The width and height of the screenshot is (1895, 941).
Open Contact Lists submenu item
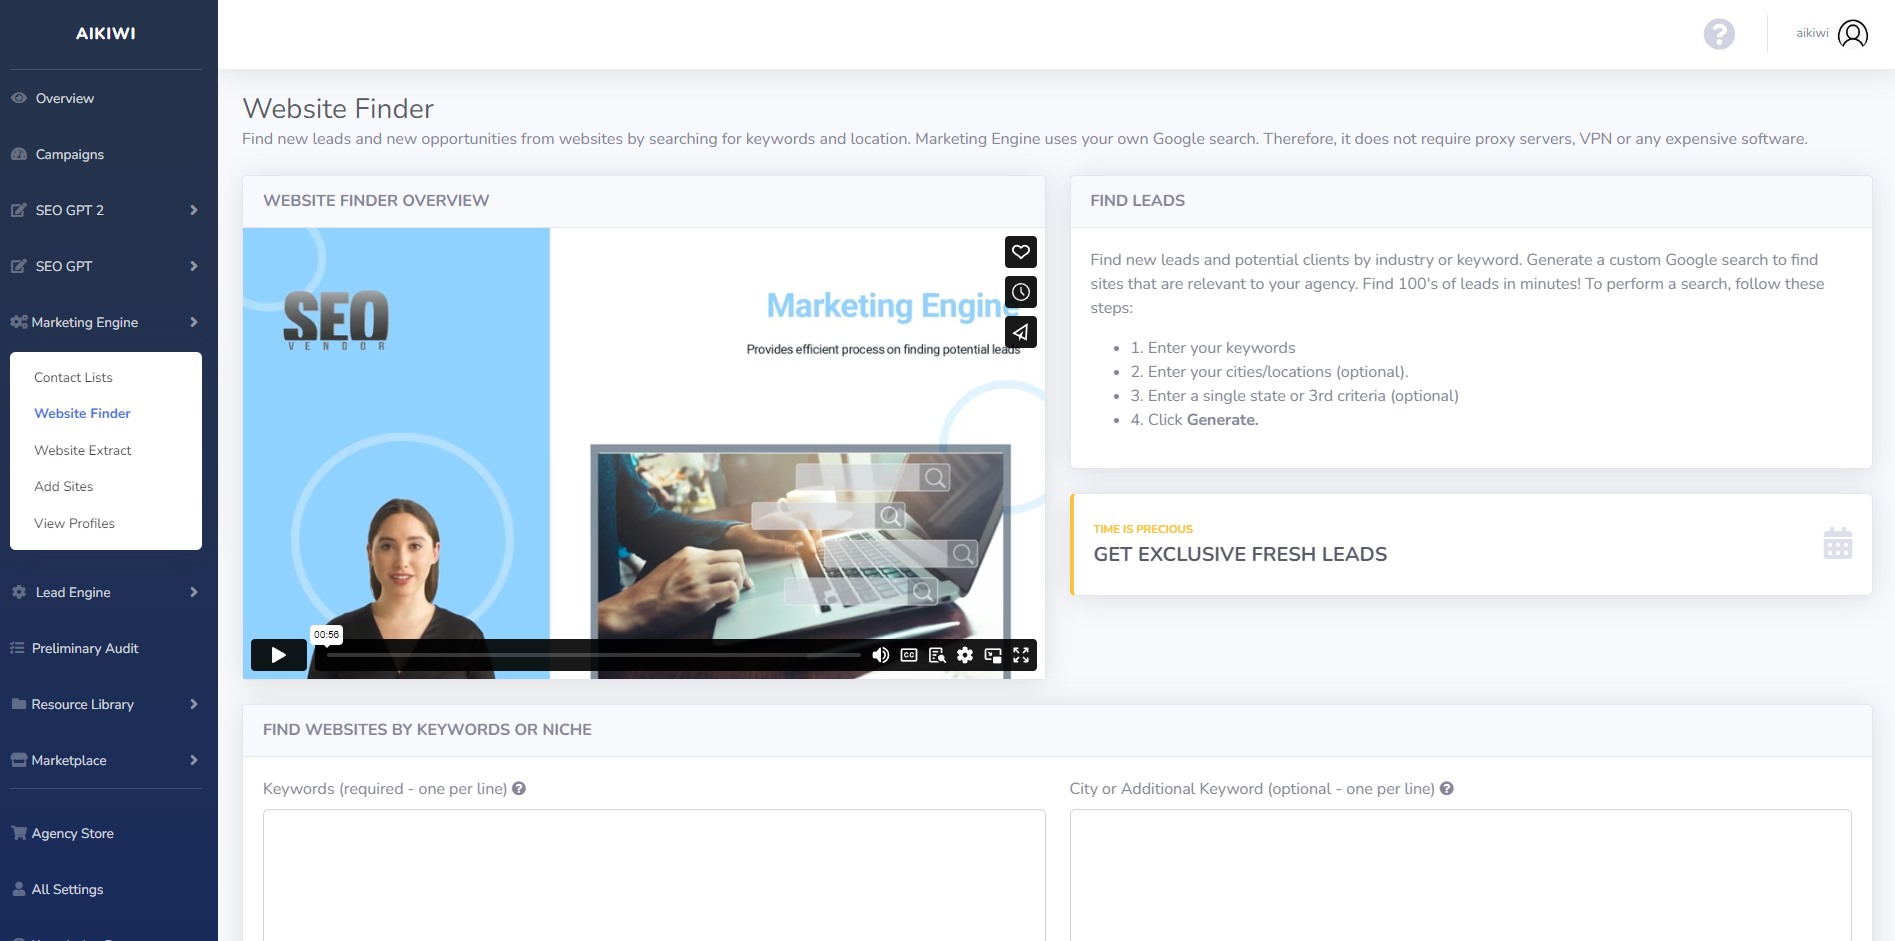(x=73, y=377)
